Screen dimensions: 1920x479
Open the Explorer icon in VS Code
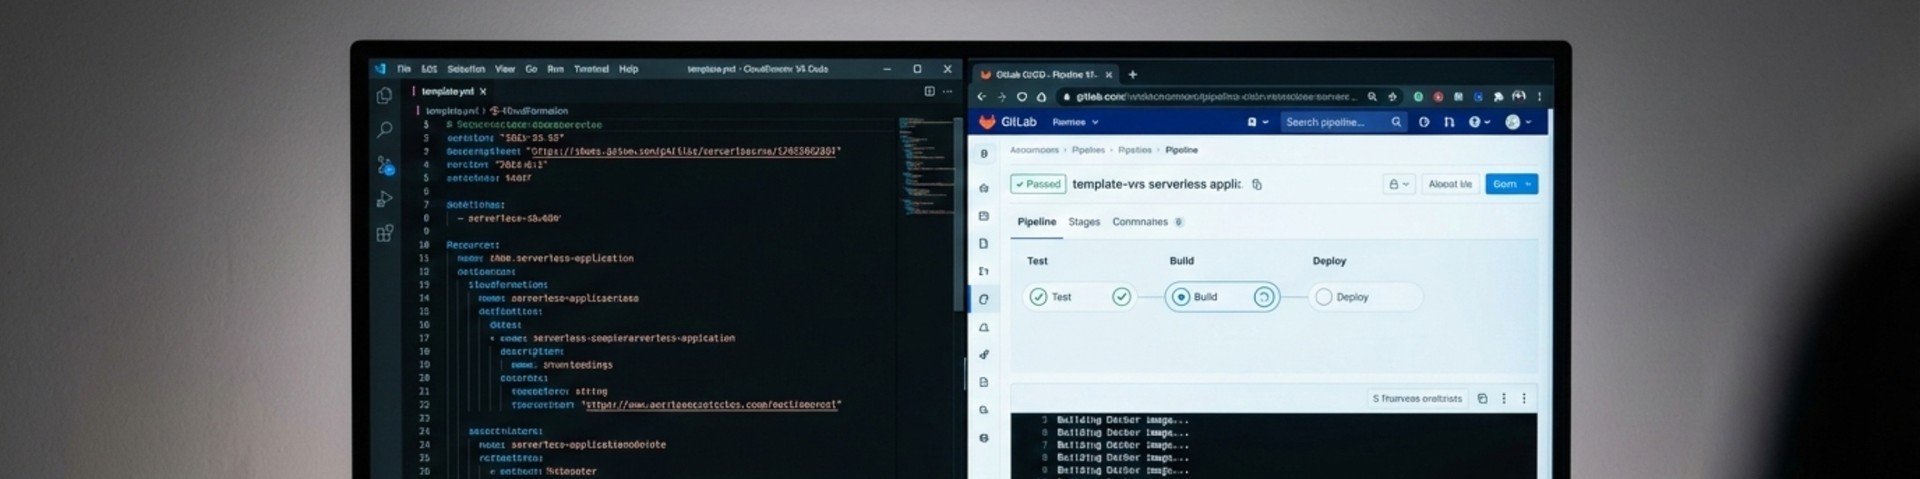pyautogui.click(x=384, y=96)
